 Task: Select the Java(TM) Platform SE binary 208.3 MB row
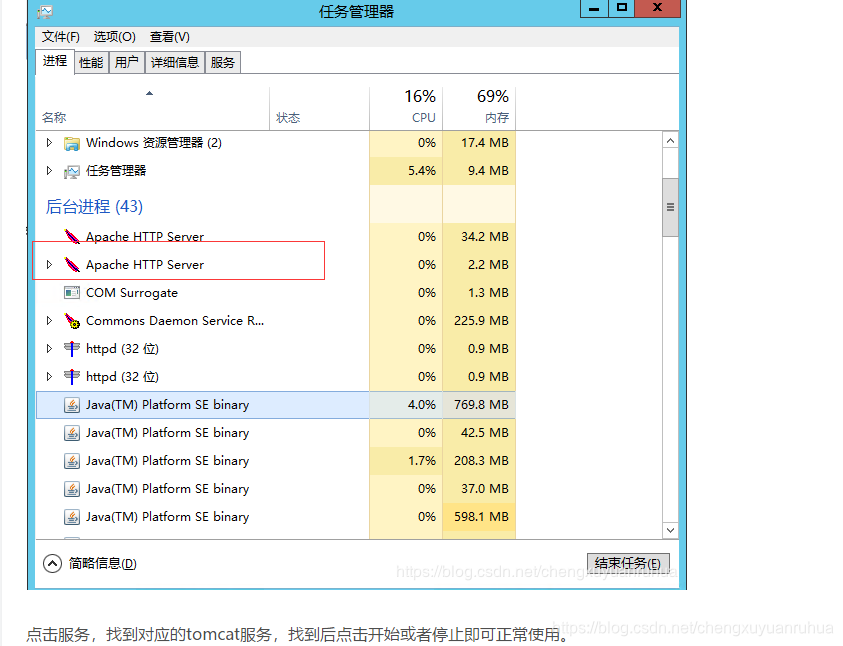pyautogui.click(x=276, y=461)
